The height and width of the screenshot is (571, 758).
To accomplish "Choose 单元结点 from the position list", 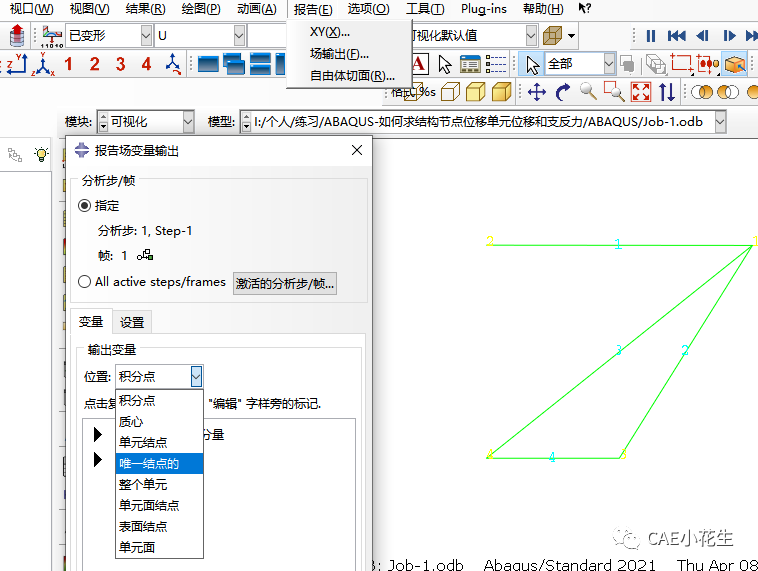I will pos(159,442).
